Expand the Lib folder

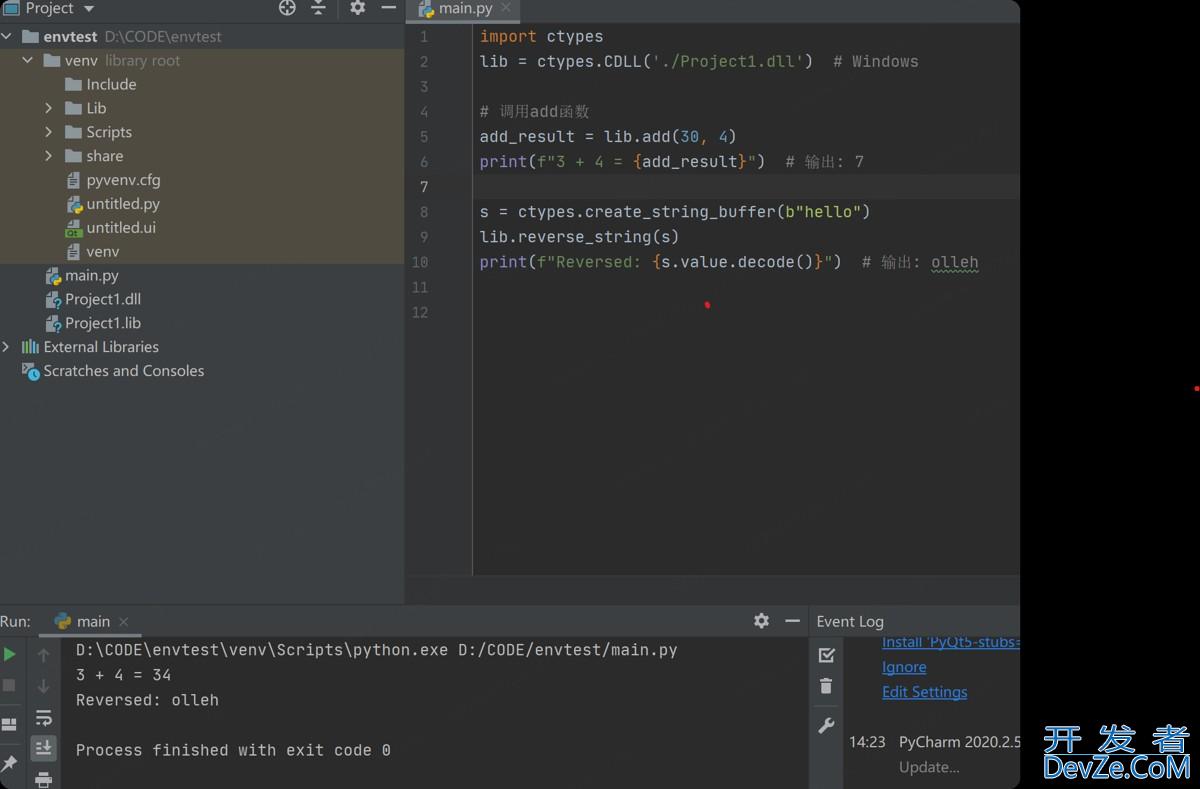49,108
